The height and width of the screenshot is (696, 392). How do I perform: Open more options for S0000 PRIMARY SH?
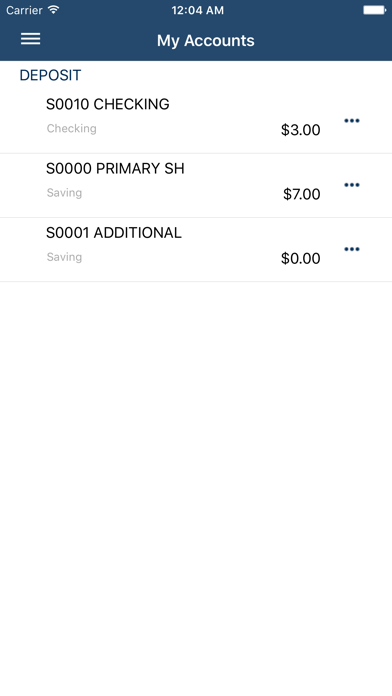(352, 185)
